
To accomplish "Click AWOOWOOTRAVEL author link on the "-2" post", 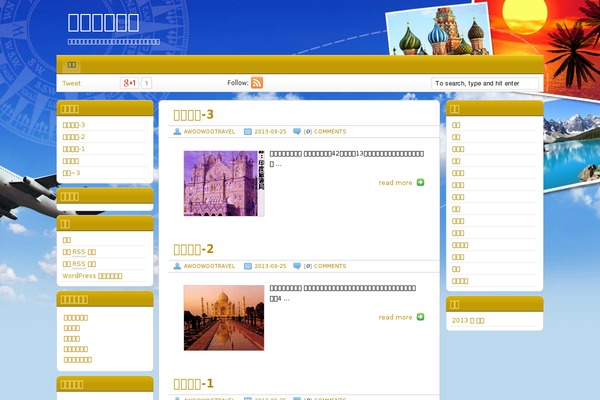I will coord(209,266).
